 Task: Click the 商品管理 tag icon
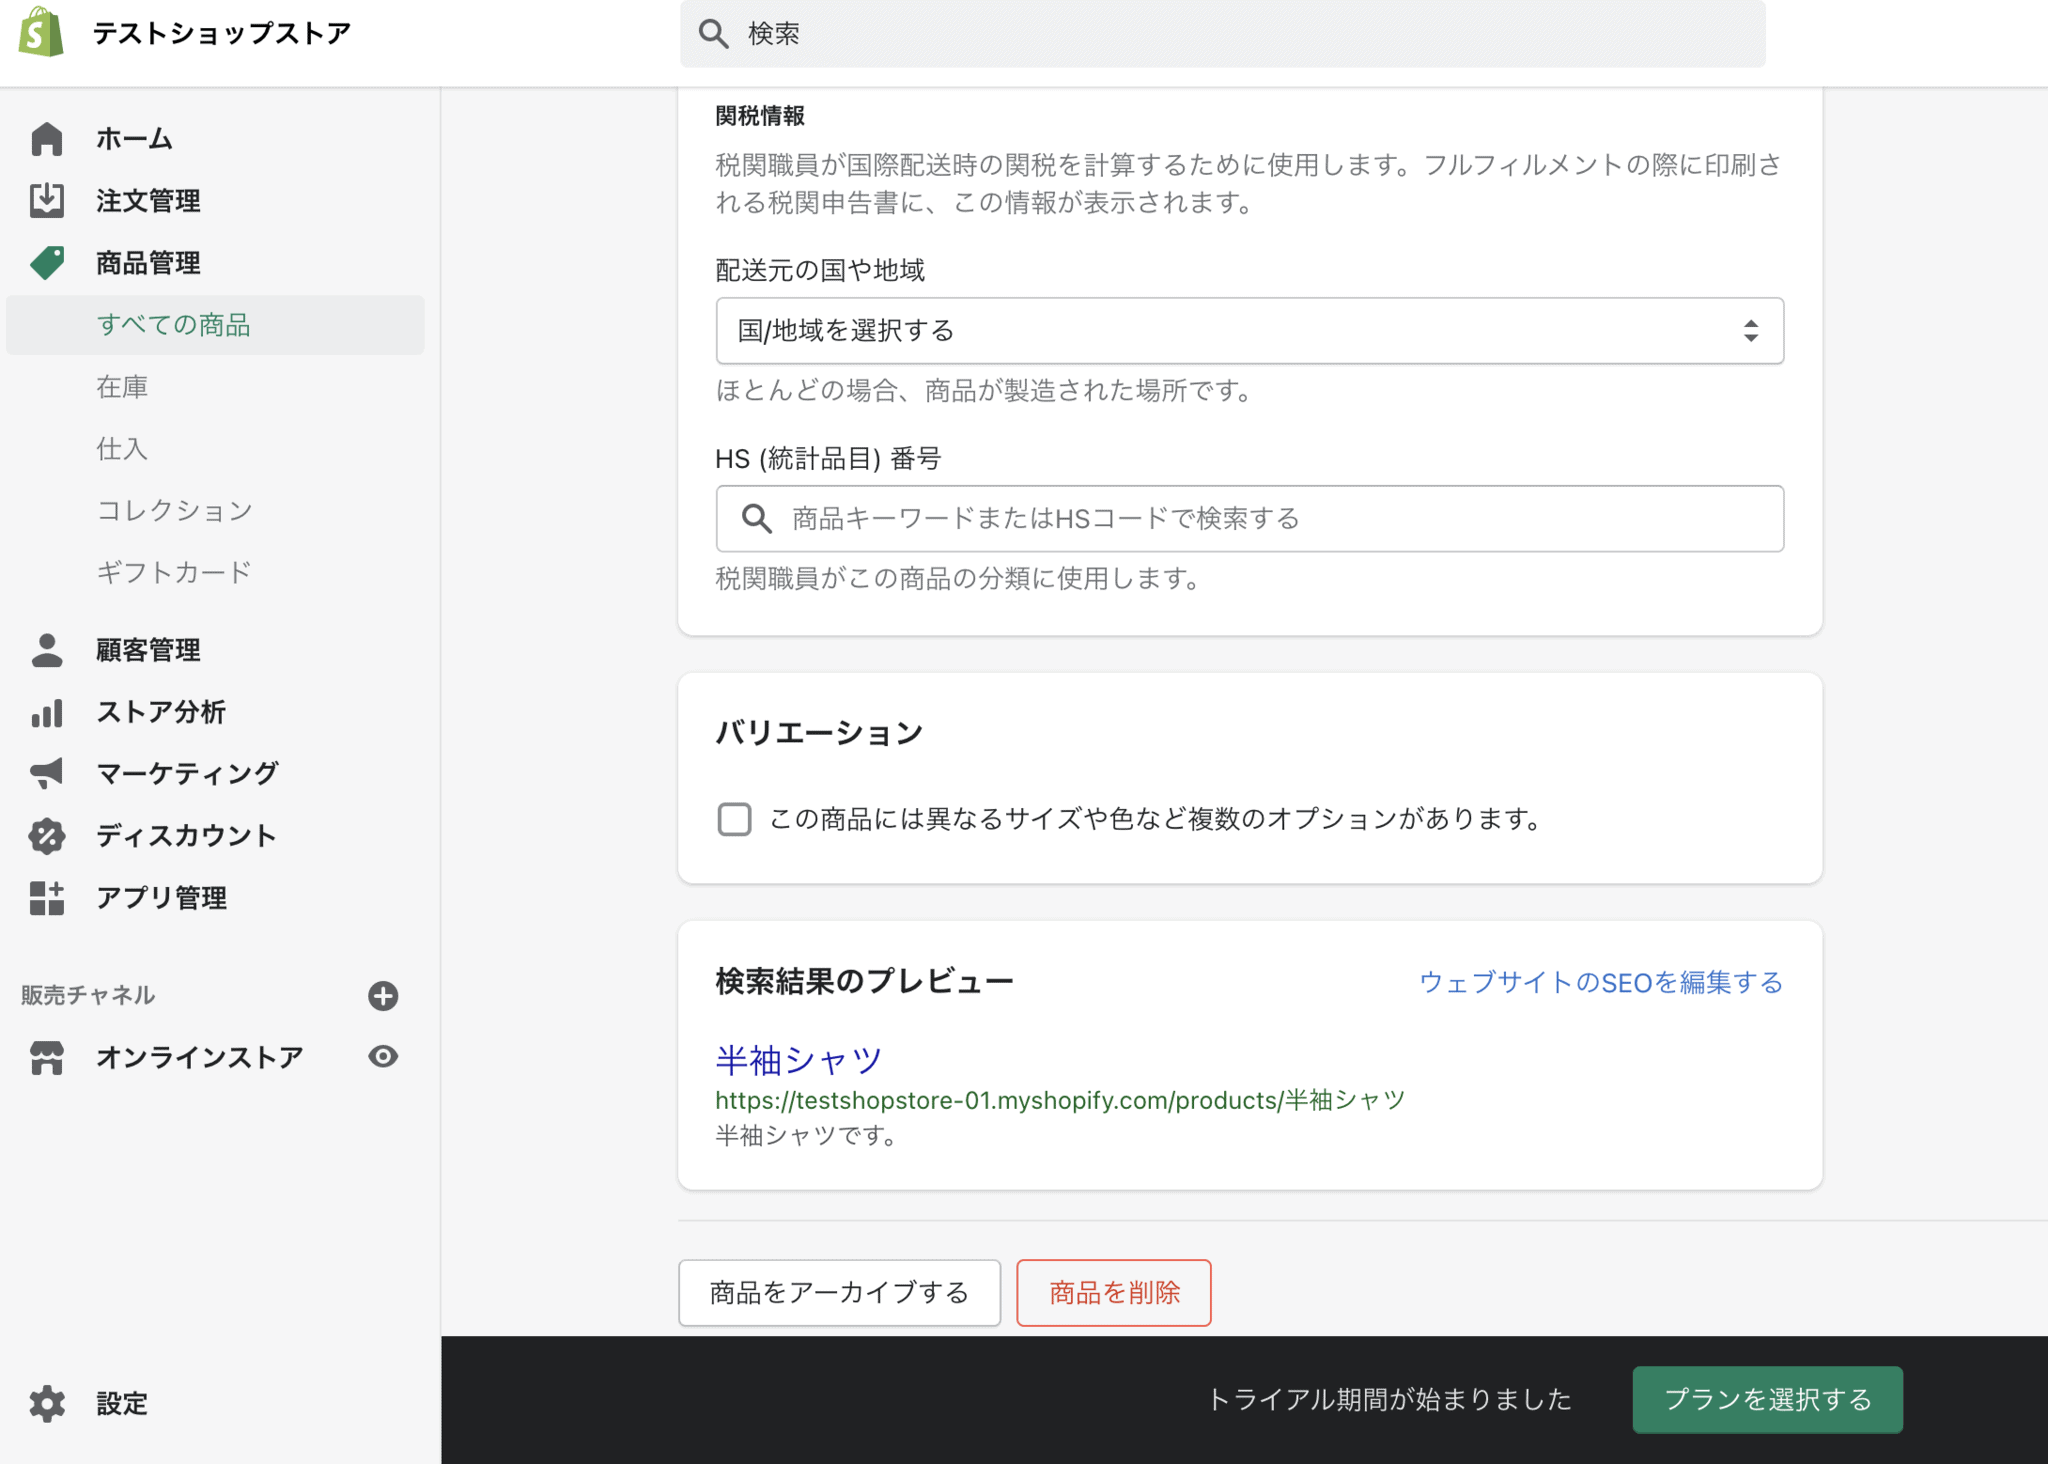[47, 262]
